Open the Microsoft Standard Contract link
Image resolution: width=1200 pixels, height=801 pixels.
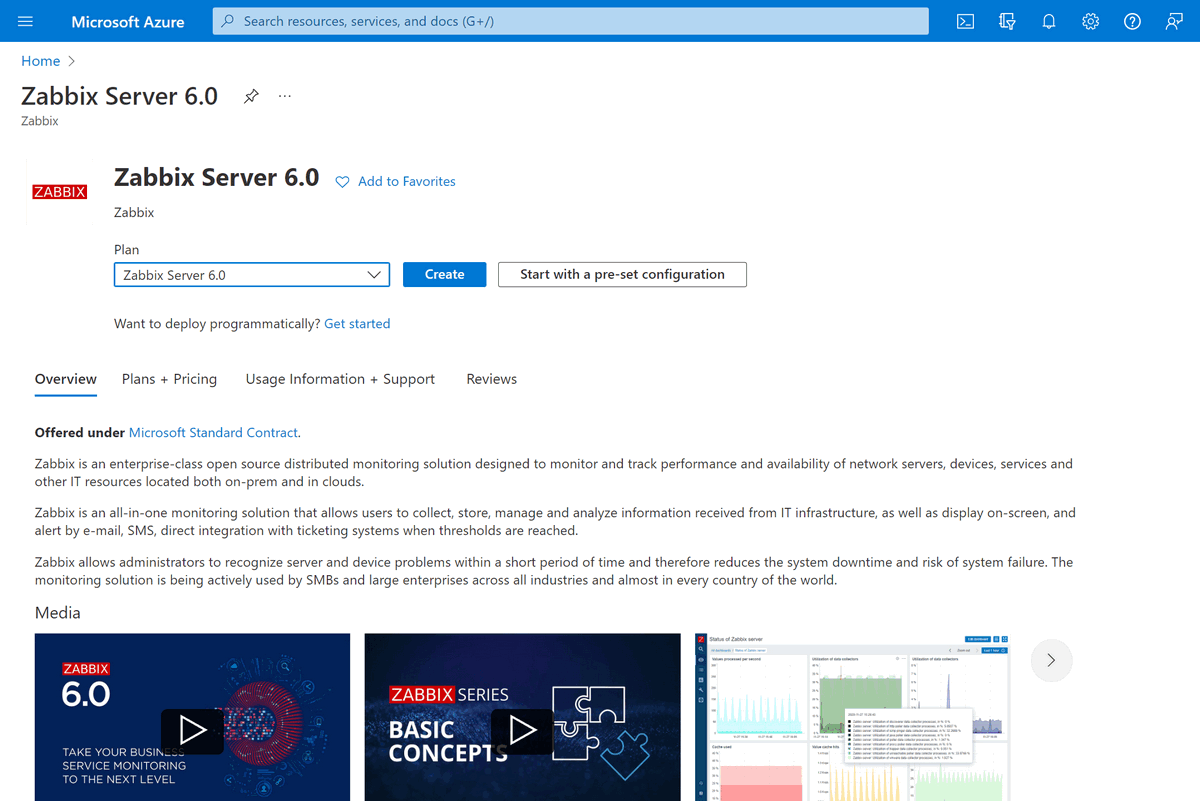click(x=213, y=433)
